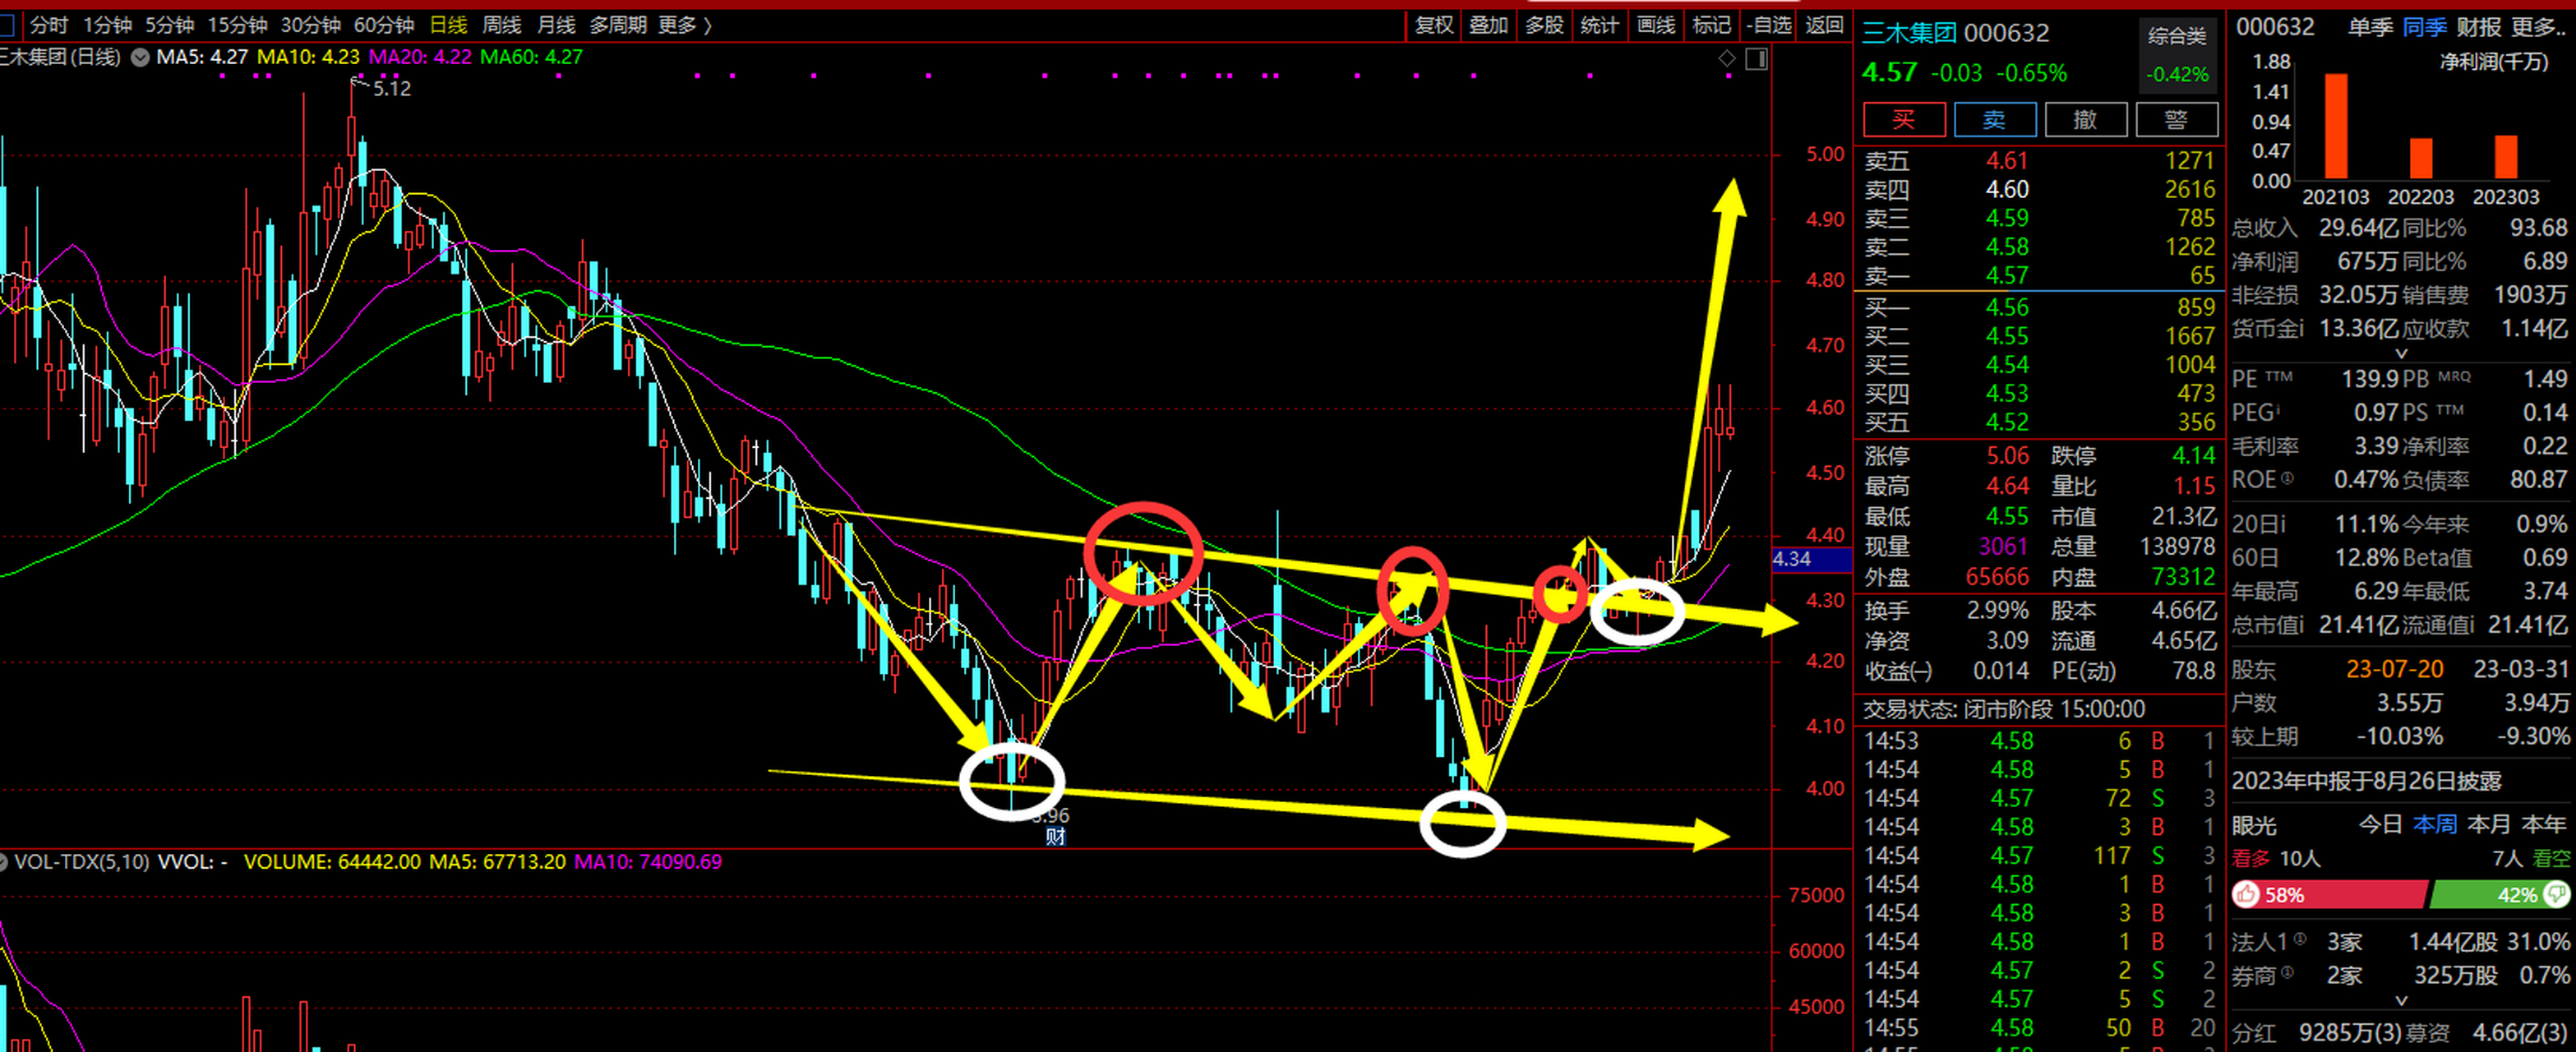Expand the financial data section chevron
This screenshot has height=1052, width=2576.
click(x=2401, y=353)
